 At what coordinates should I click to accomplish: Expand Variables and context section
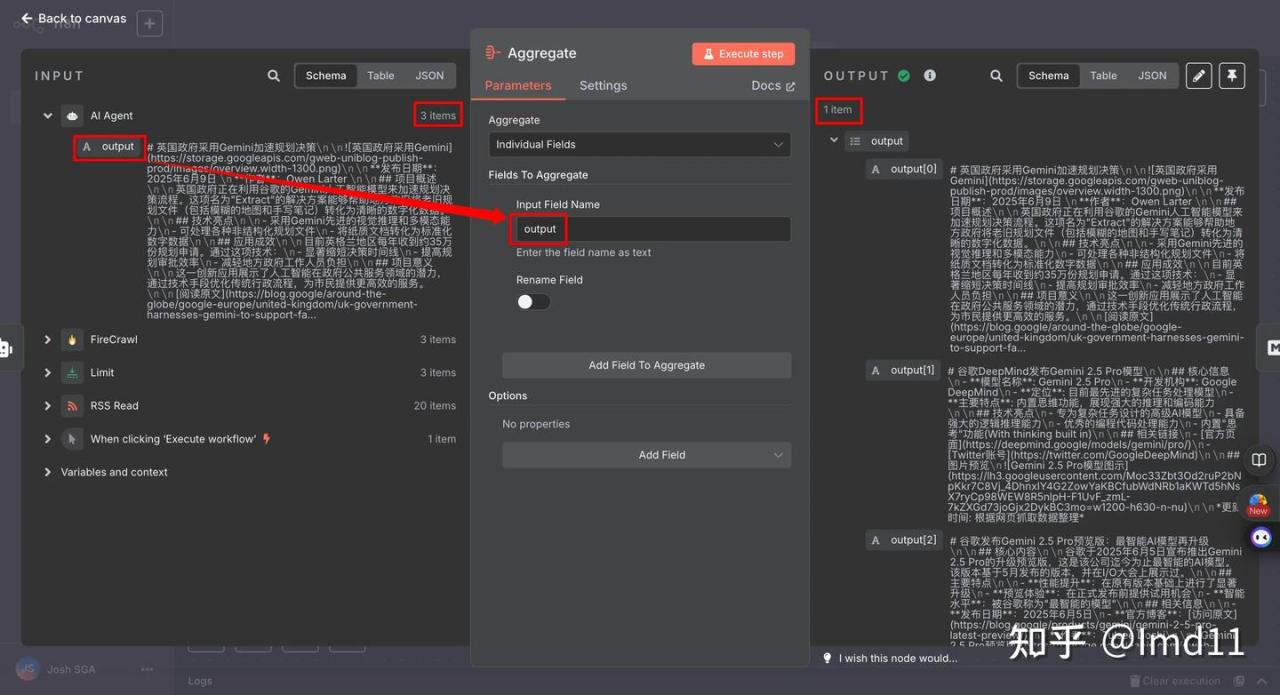pos(47,472)
